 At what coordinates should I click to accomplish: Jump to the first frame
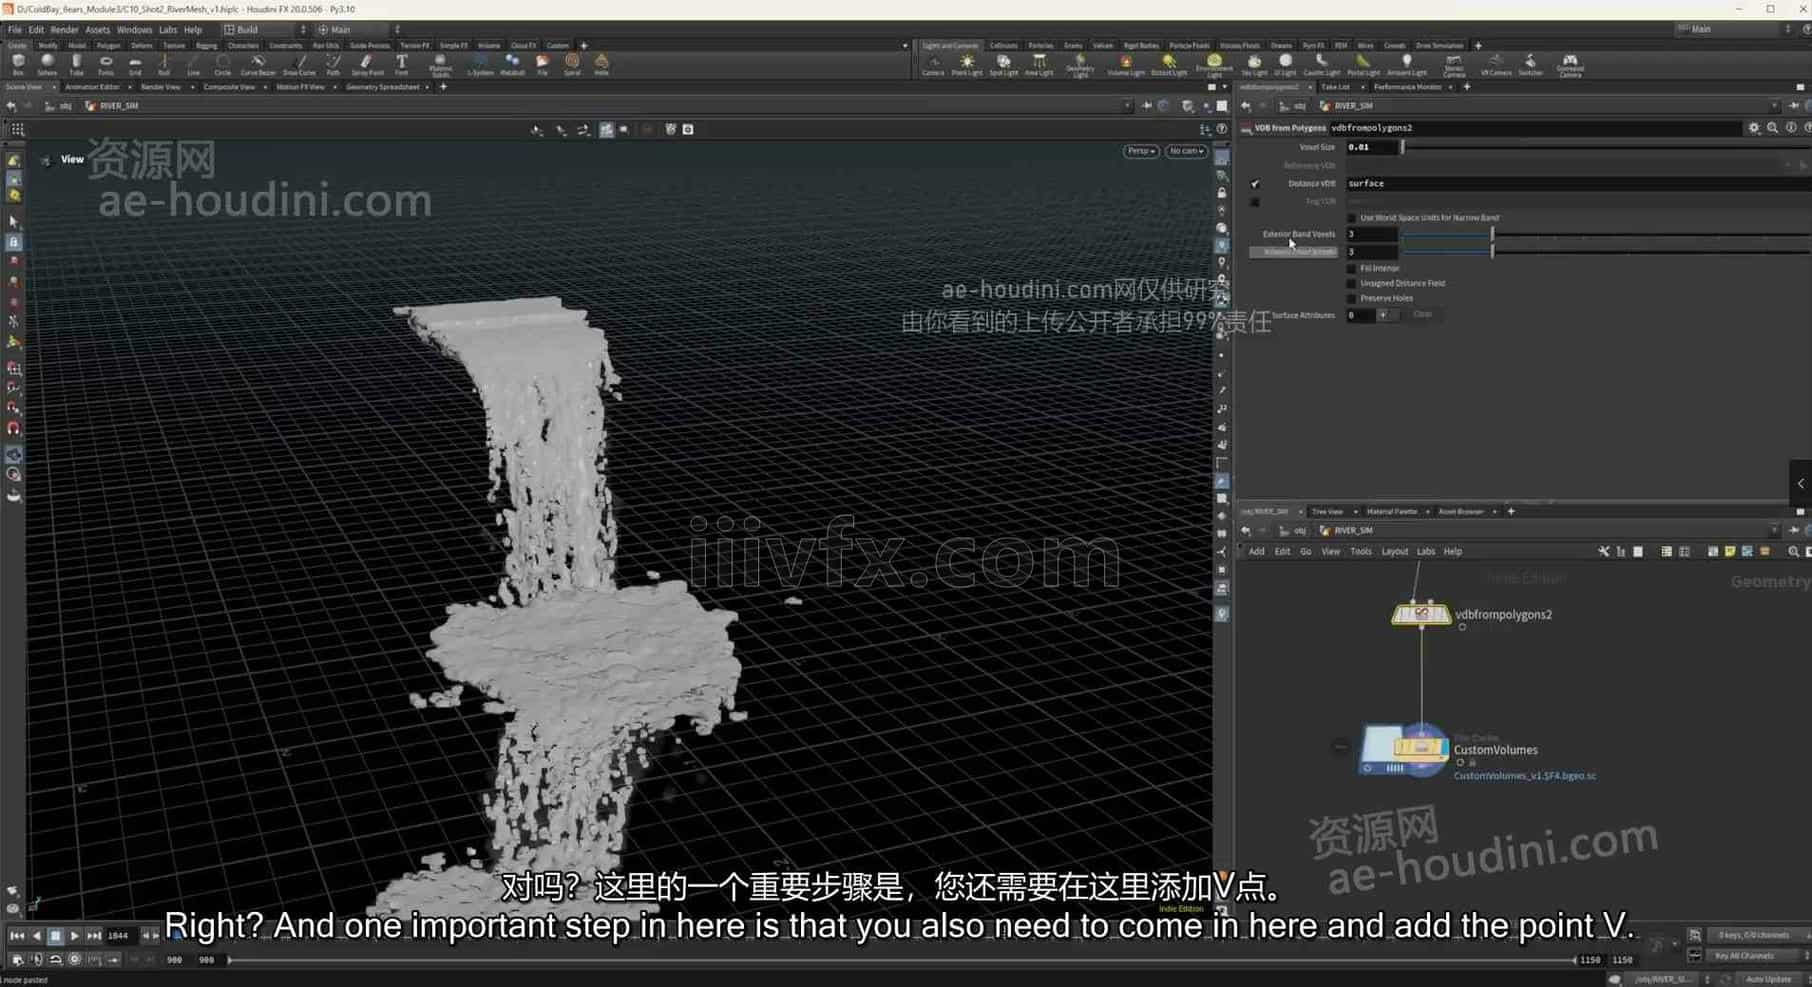tap(17, 936)
